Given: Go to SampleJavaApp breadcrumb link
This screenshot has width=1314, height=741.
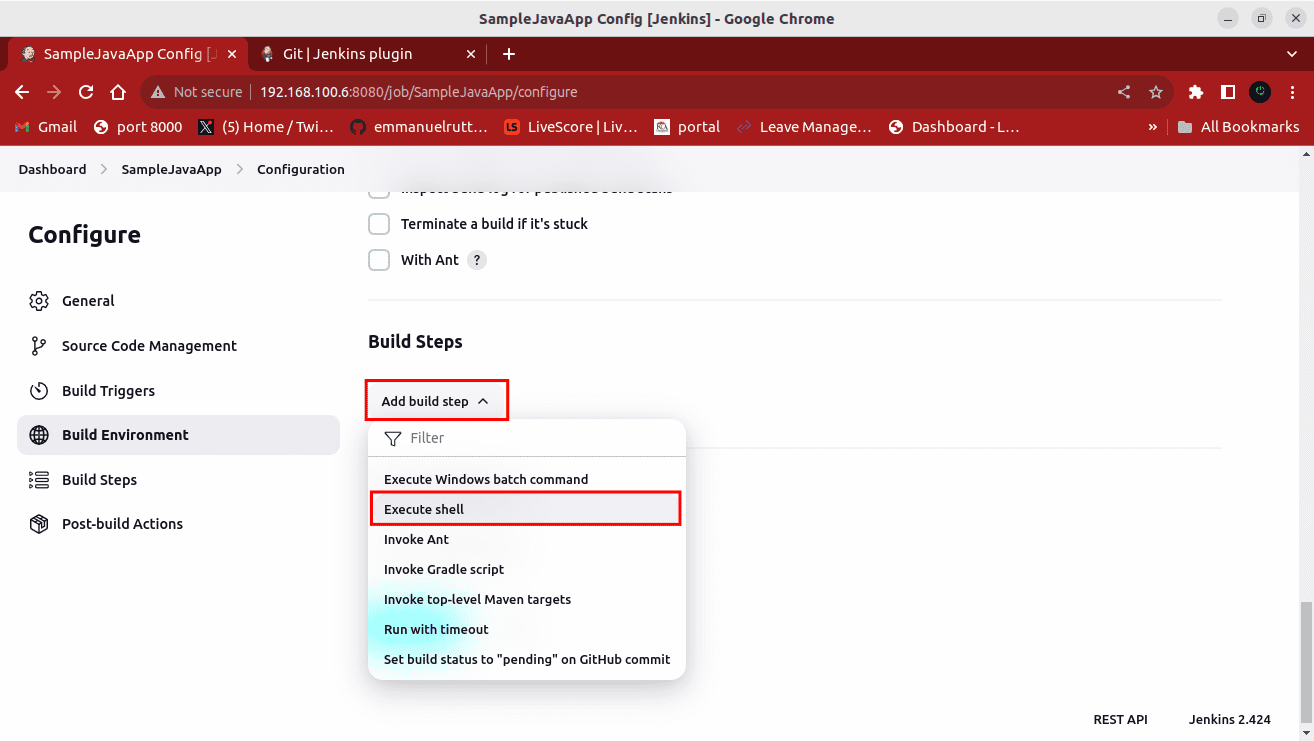Looking at the screenshot, I should 171,170.
